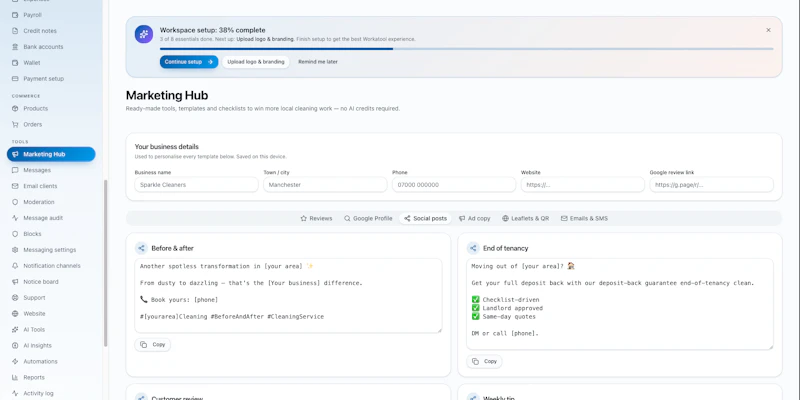The height and width of the screenshot is (400, 800).
Task: Click the Reports bar chart icon
Action: pos(15,378)
